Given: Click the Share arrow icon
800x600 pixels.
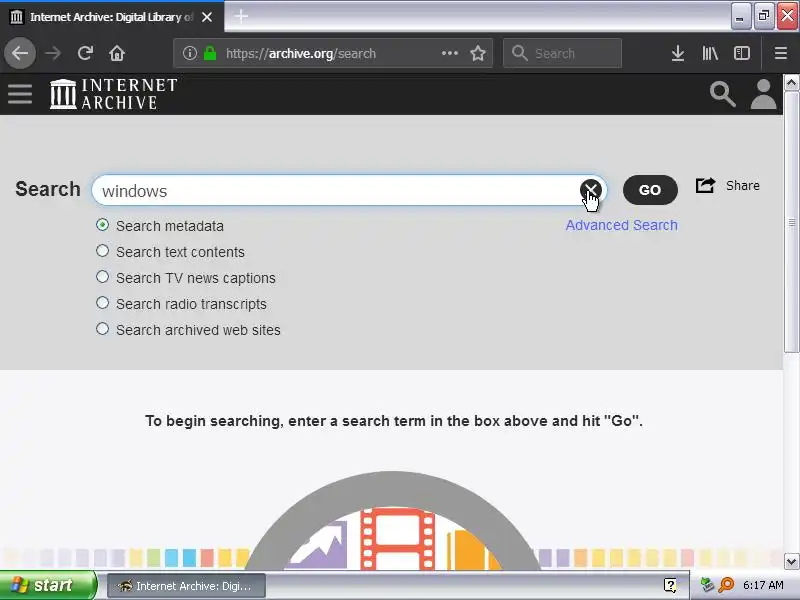Looking at the screenshot, I should 706,185.
